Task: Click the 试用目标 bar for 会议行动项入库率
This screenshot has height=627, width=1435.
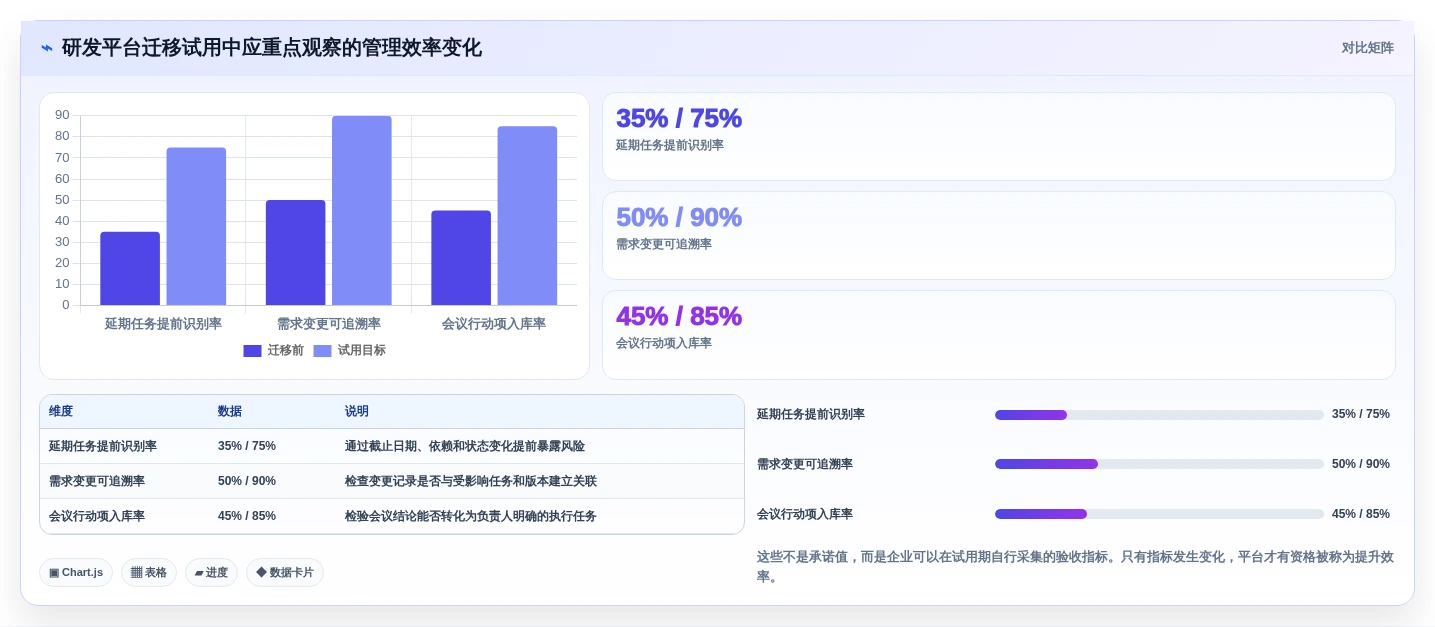Action: pyautogui.click(x=527, y=215)
